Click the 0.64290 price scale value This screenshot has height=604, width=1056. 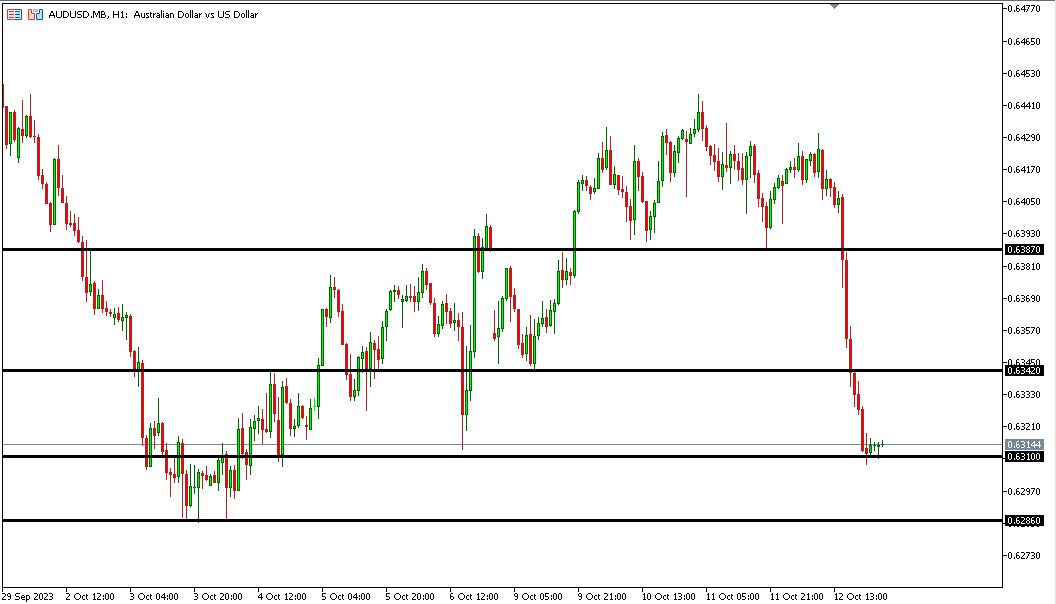click(x=1024, y=137)
